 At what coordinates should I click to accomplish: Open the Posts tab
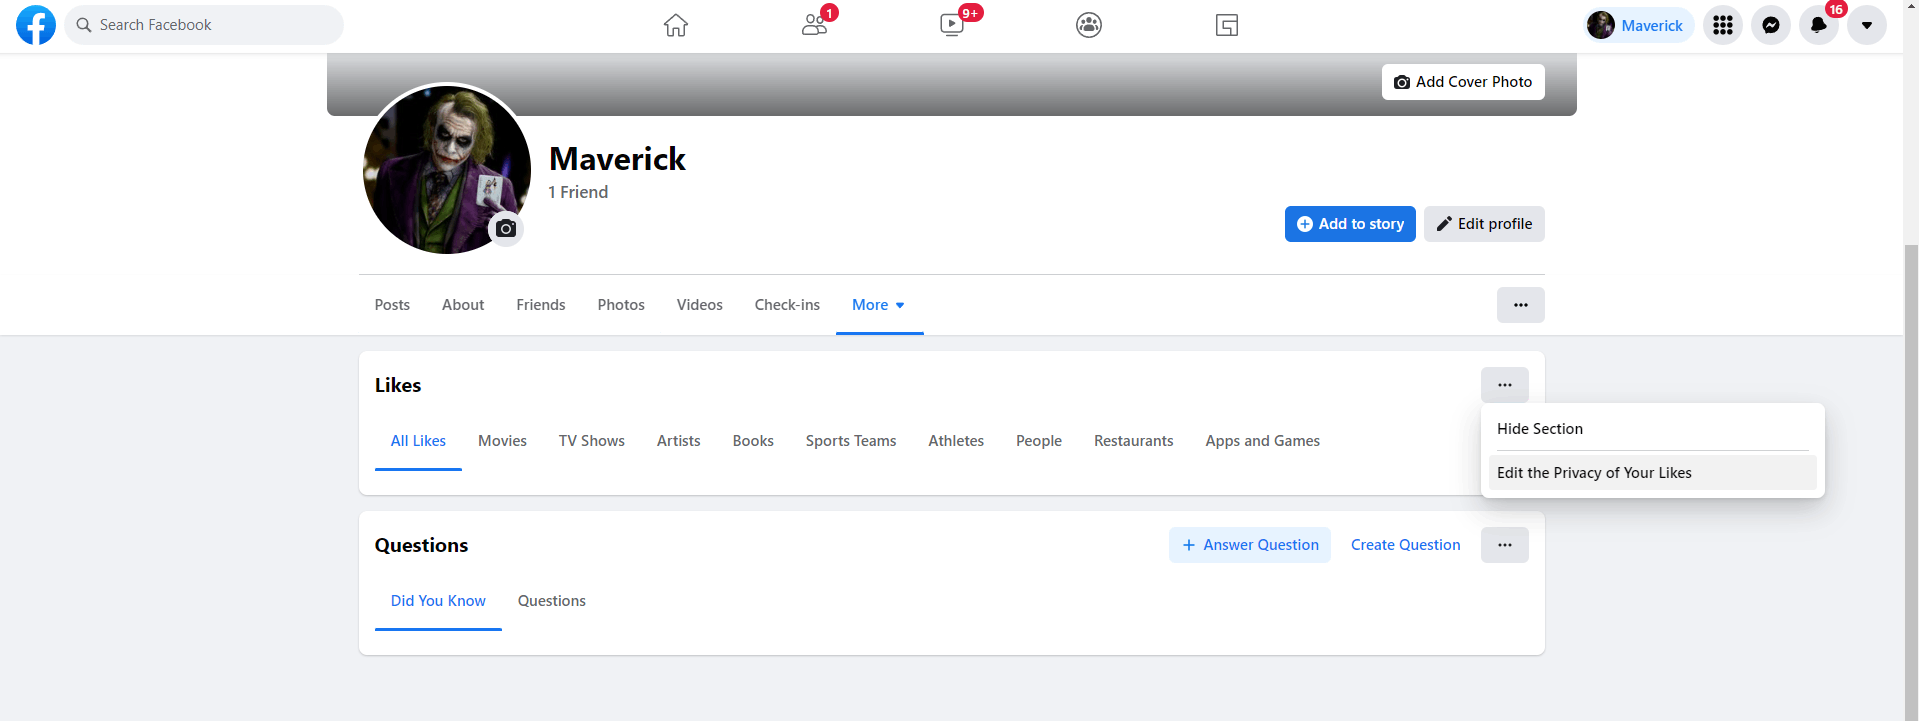pyautogui.click(x=392, y=305)
